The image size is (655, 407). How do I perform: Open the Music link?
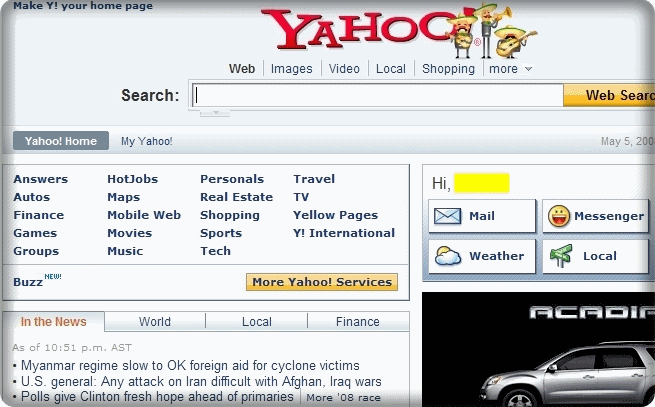[x=125, y=251]
